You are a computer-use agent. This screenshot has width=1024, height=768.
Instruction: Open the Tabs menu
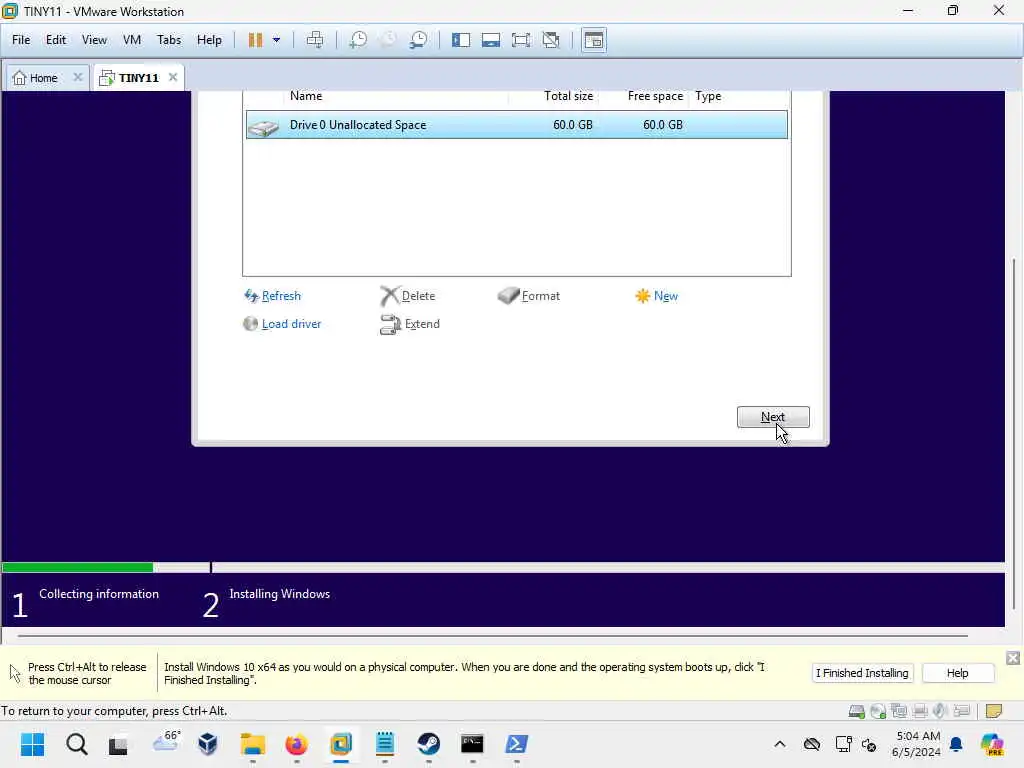[x=168, y=40]
